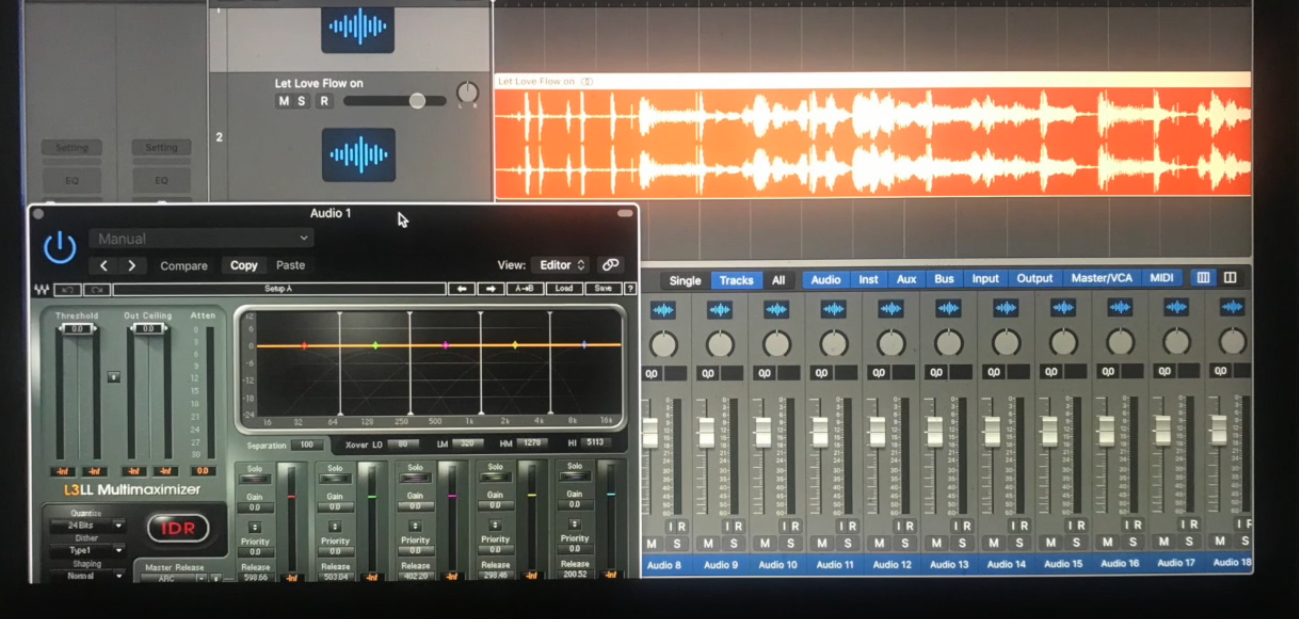This screenshot has height=619, width=1299.
Task: Switch mixer to wide channel strips view
Action: pos(1230,278)
